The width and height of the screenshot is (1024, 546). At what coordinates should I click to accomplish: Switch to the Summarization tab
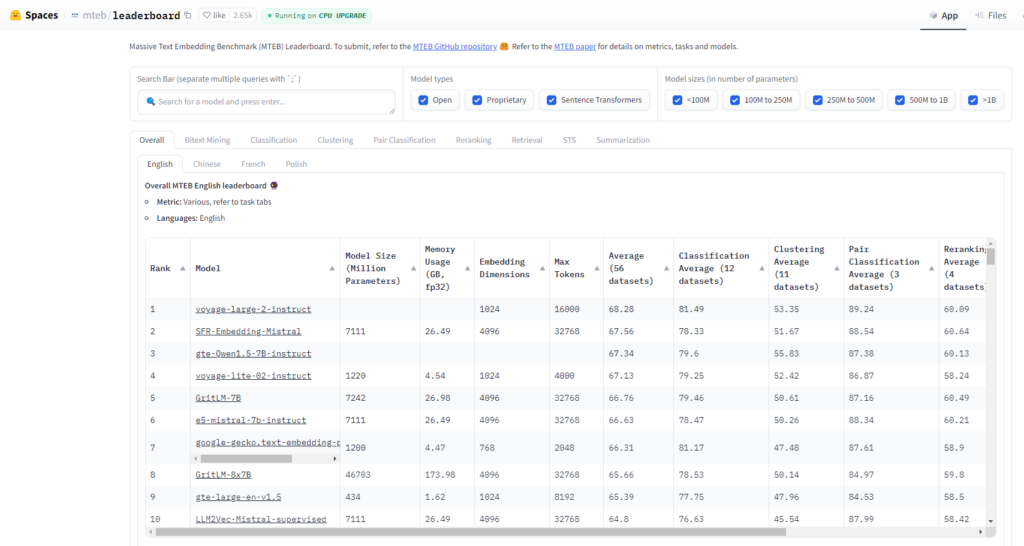(x=623, y=140)
